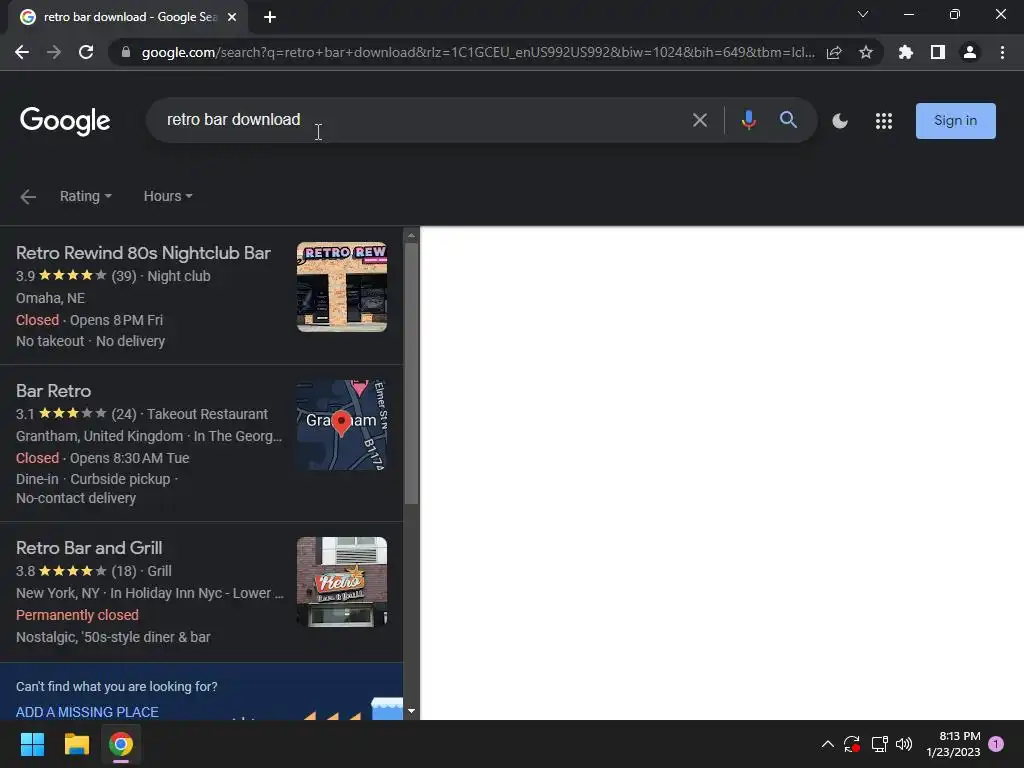Share this page icon in address bar
This screenshot has height=768, width=1024.
[834, 52]
